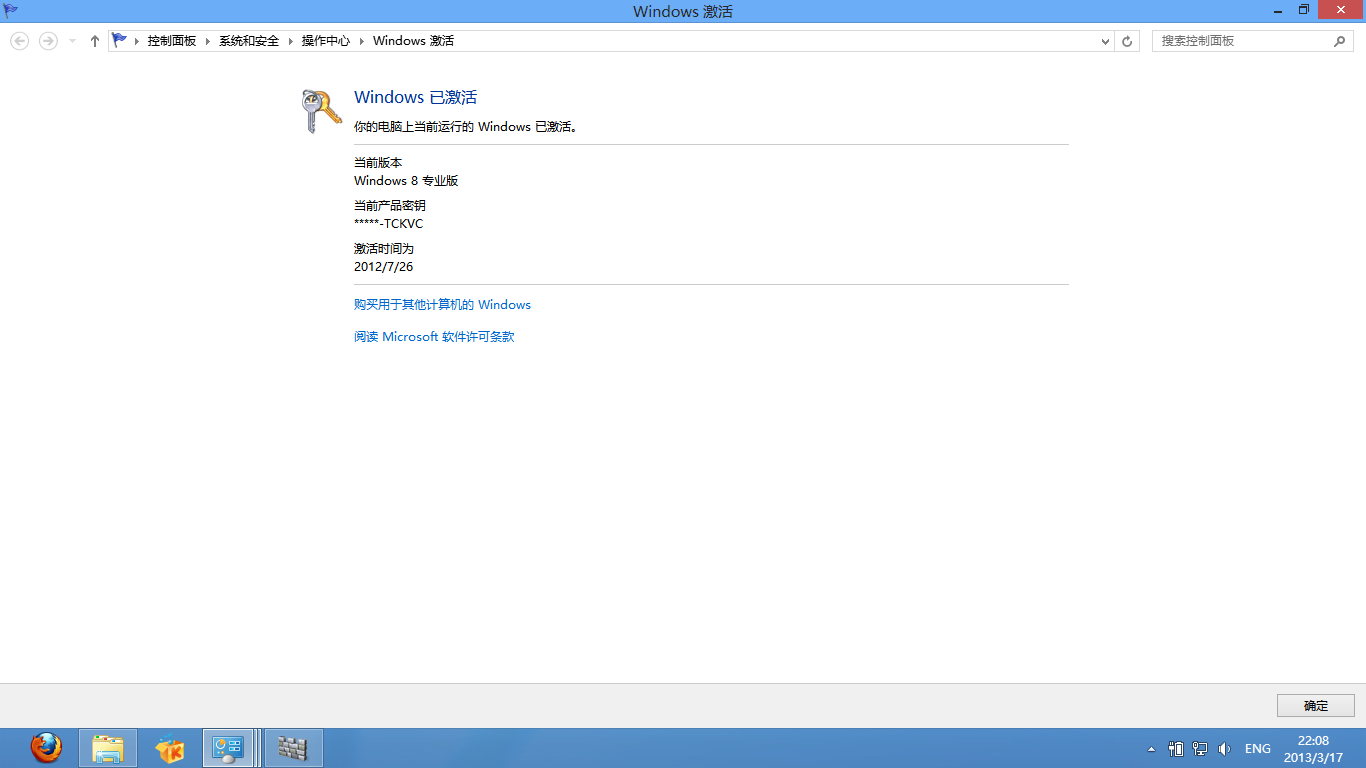The height and width of the screenshot is (768, 1366).
Task: Refresh the page with the refresh icon
Action: tap(1127, 41)
